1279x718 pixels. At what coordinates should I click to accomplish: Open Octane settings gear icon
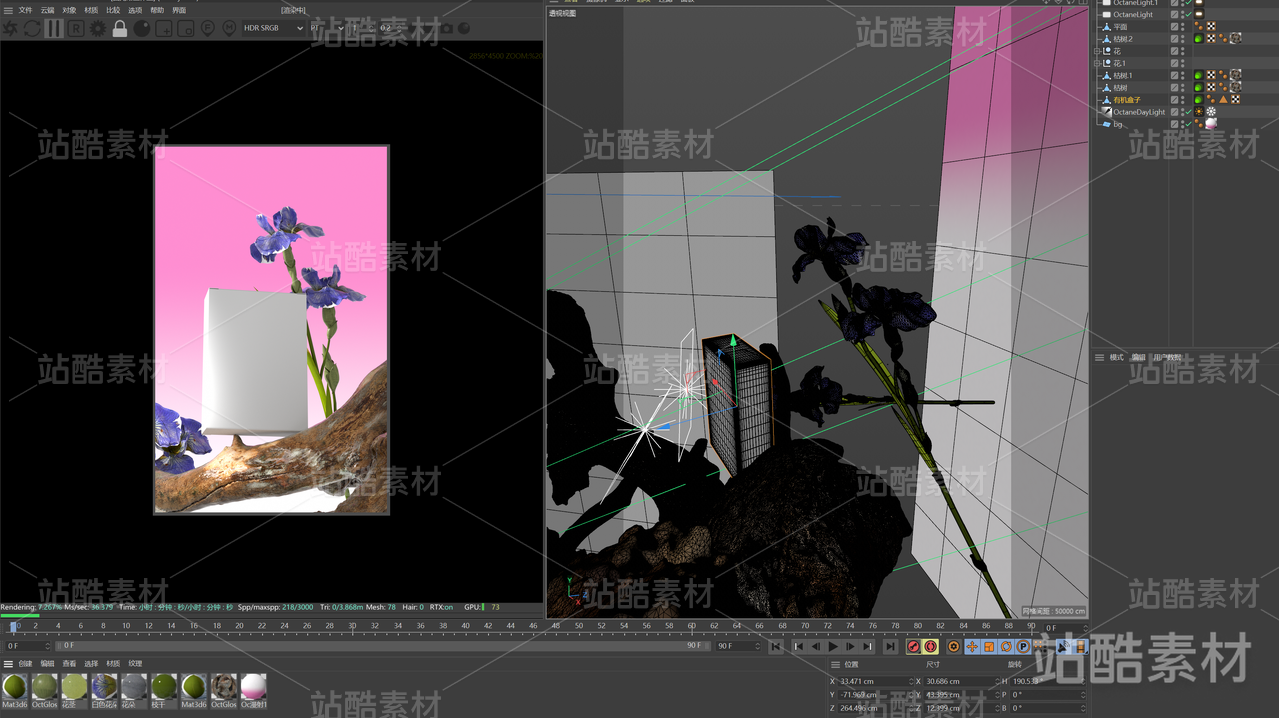[98, 29]
